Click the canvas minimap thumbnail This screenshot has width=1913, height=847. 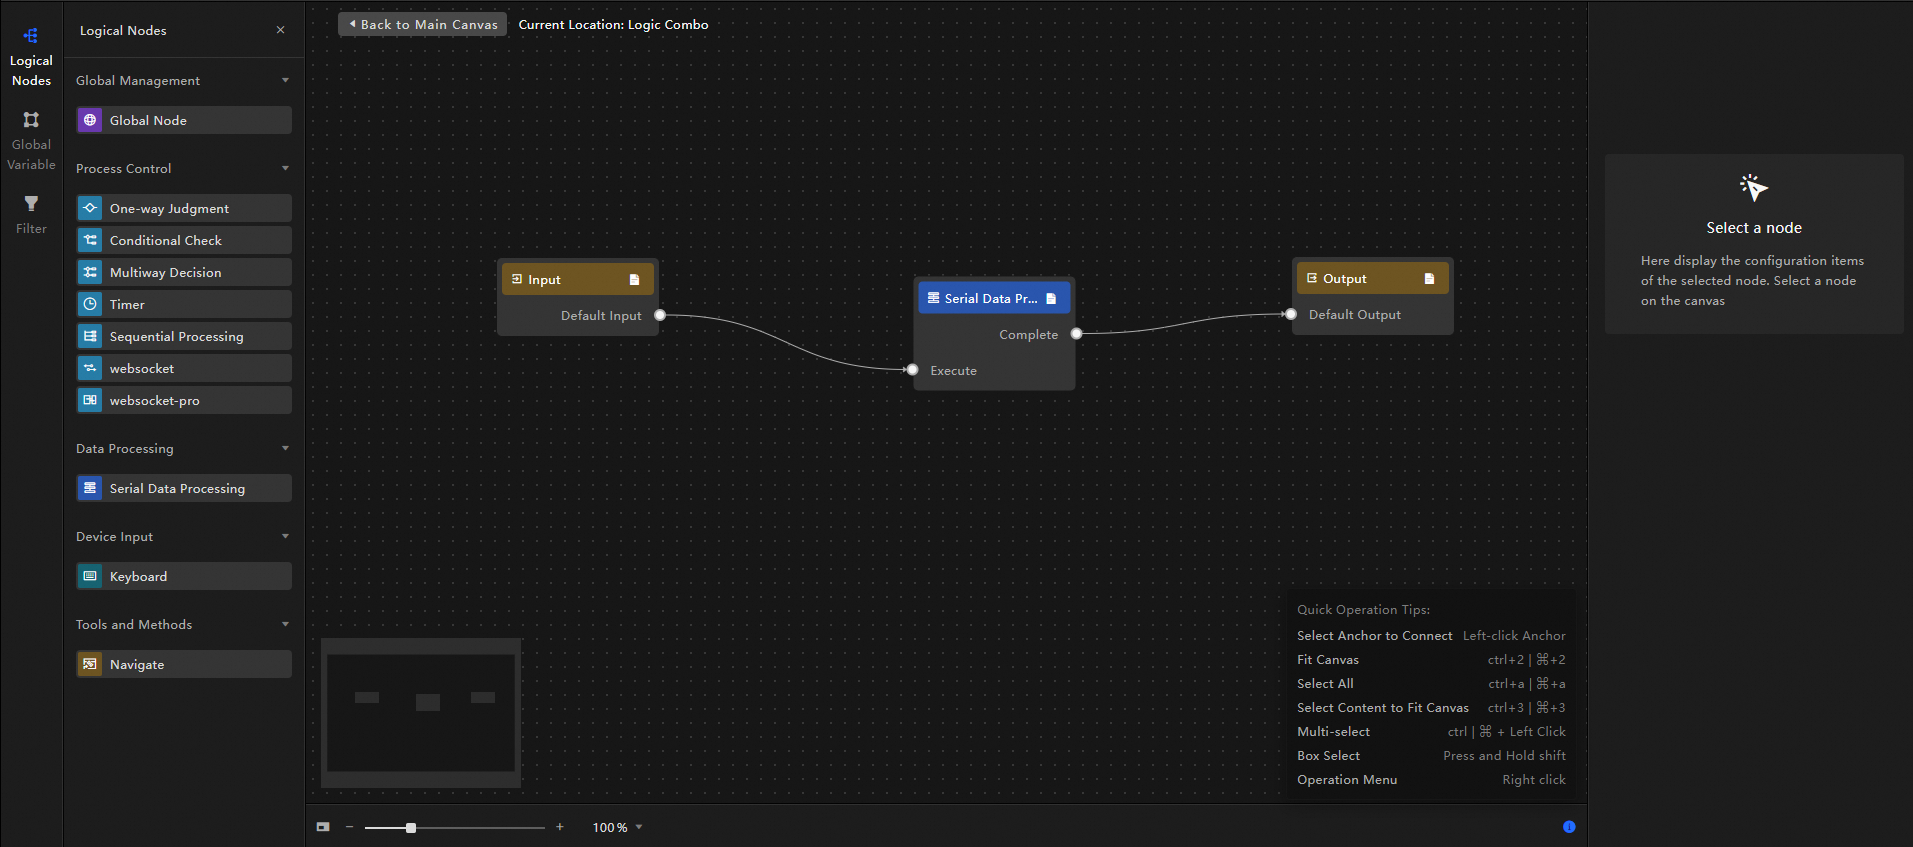coord(421,713)
